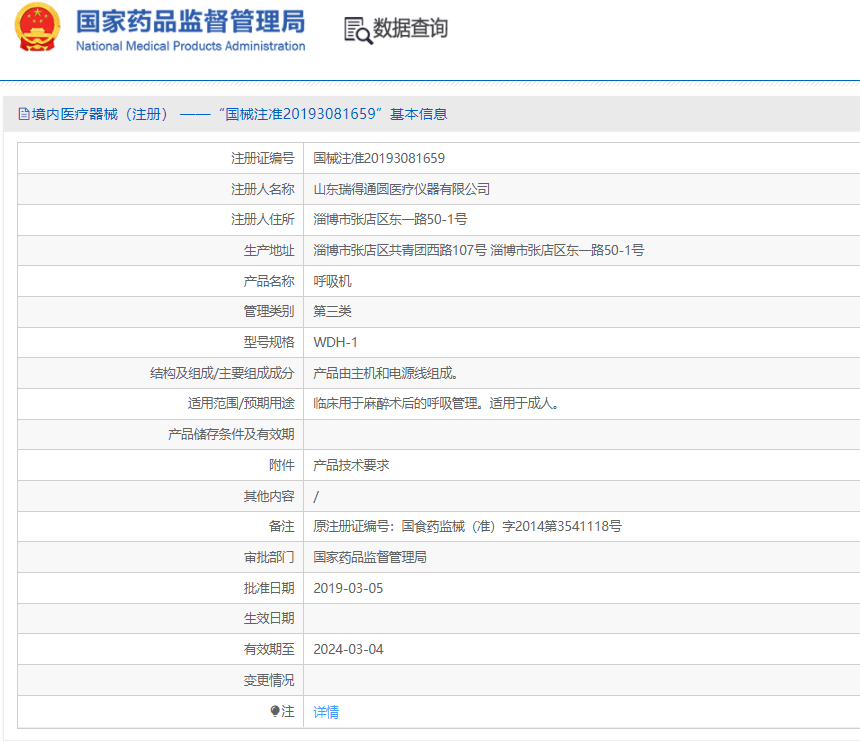Viewport: 860px width, 741px height.
Task: Click the 管理类别 row label
Action: (x=269, y=312)
